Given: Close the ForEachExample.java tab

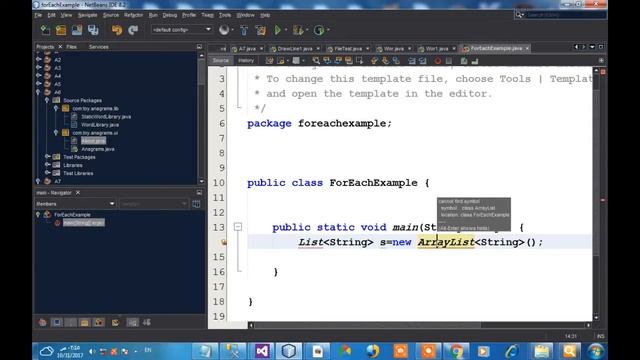Looking at the screenshot, I should coord(527,48).
